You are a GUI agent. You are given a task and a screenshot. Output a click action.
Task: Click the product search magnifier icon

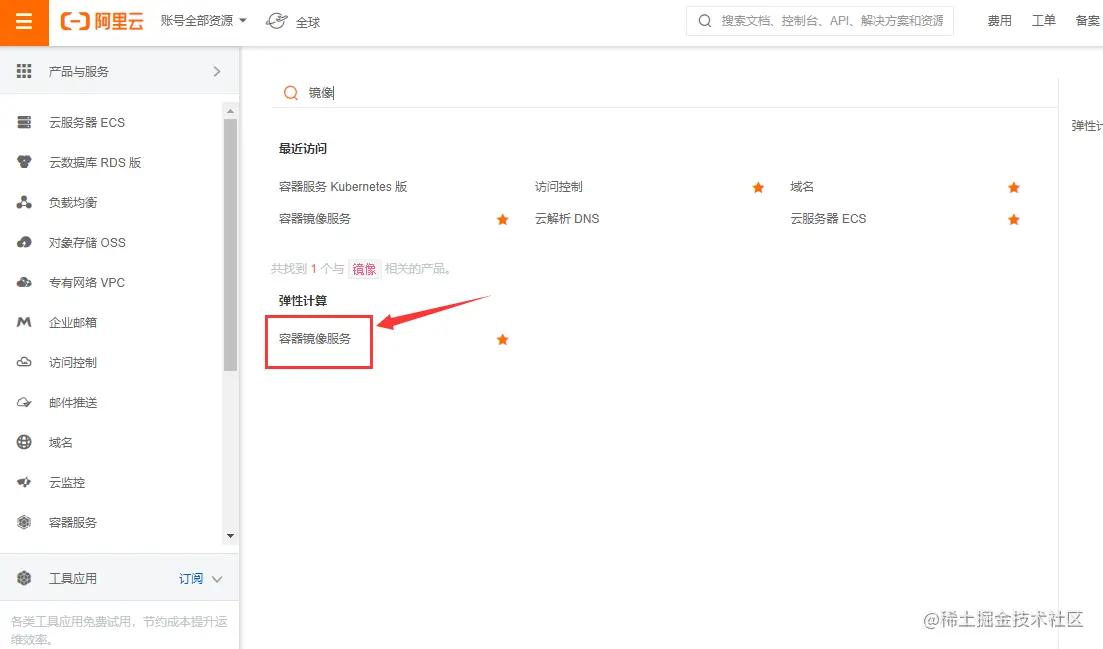click(x=291, y=93)
